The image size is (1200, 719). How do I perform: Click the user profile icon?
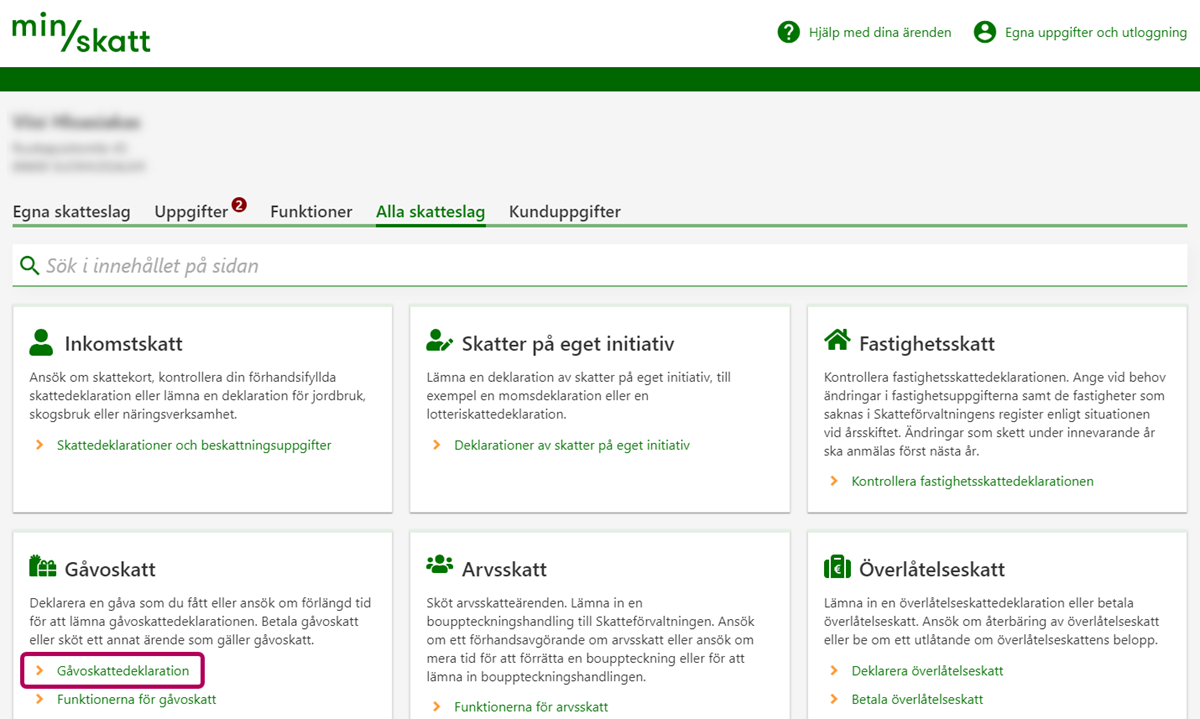[985, 32]
